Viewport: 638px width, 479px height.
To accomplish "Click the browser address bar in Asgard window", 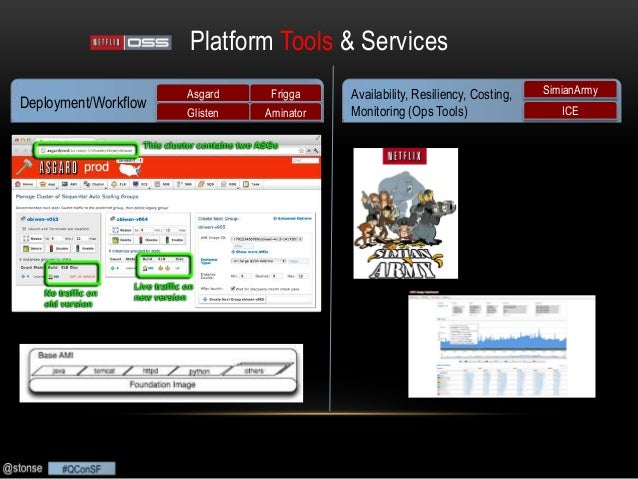I will tap(87, 151).
